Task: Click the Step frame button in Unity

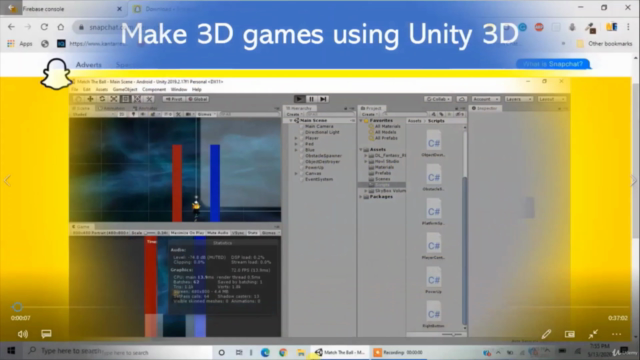Action: tap(323, 99)
